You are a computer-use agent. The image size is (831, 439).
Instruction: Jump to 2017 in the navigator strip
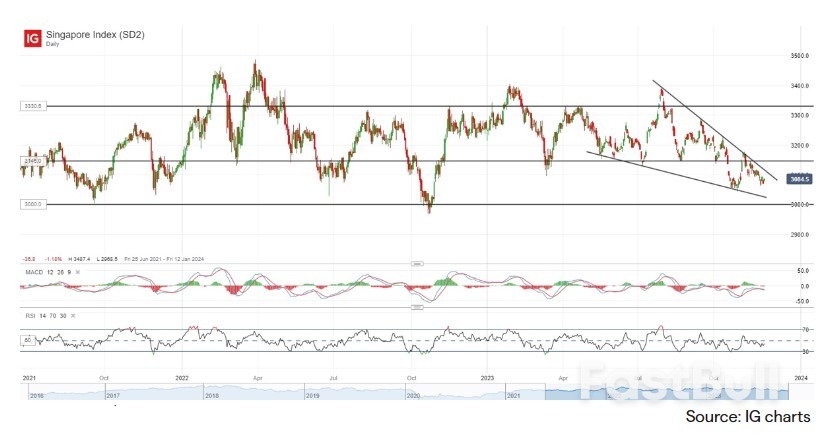click(x=112, y=396)
